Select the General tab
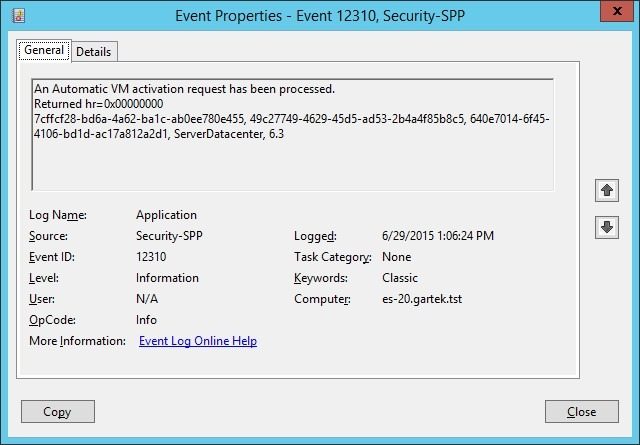Screen dimensions: 640x445 pos(44,50)
